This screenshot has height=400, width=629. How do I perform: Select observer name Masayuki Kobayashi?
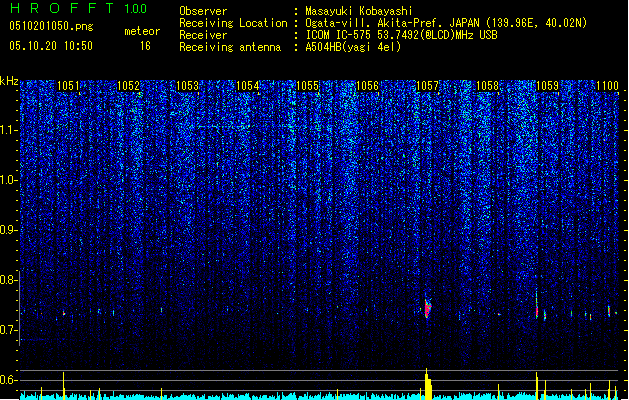click(358, 11)
